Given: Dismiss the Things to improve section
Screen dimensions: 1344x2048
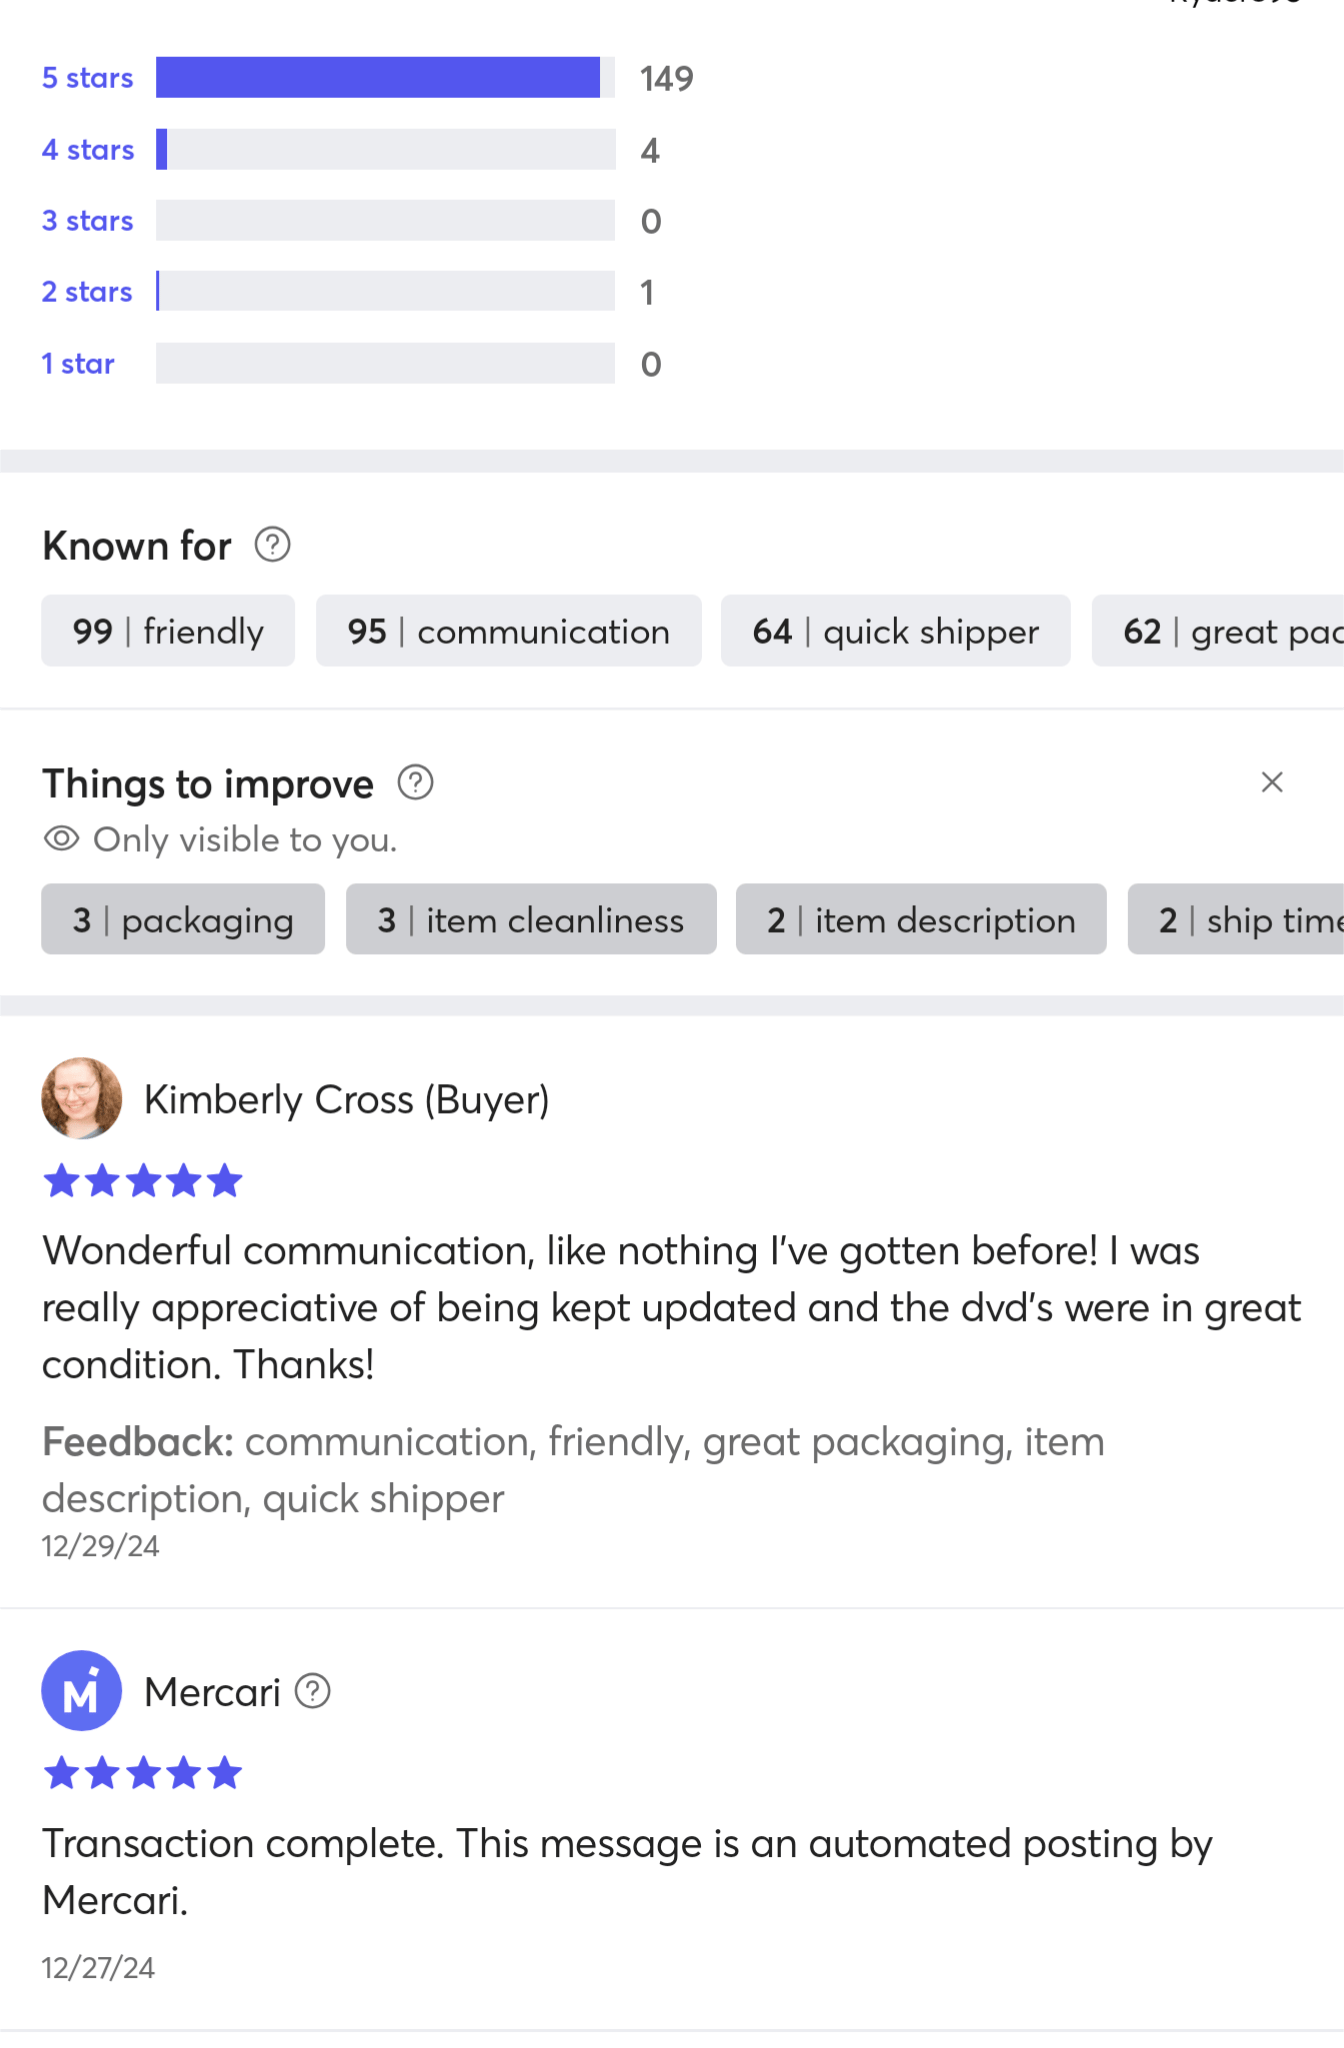Looking at the screenshot, I should pos(1272,782).
